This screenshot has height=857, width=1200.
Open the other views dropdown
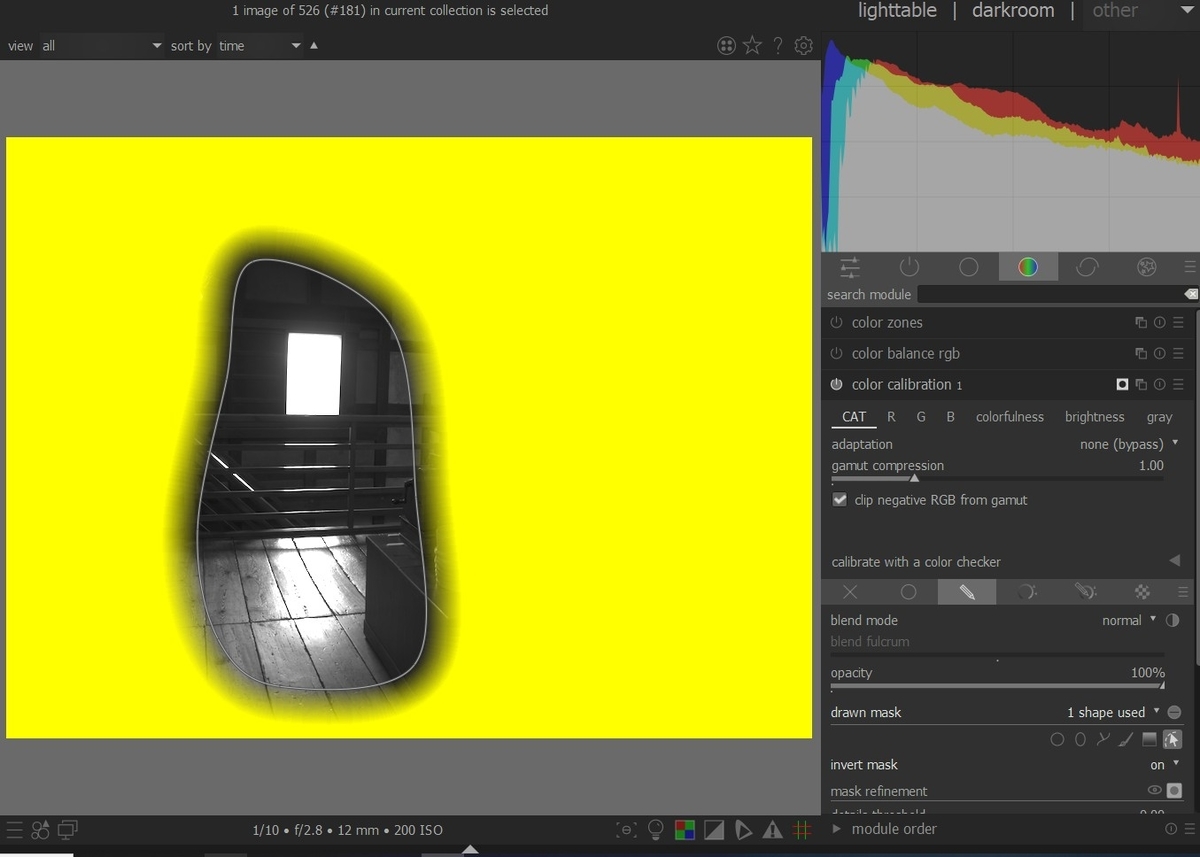click(1138, 11)
